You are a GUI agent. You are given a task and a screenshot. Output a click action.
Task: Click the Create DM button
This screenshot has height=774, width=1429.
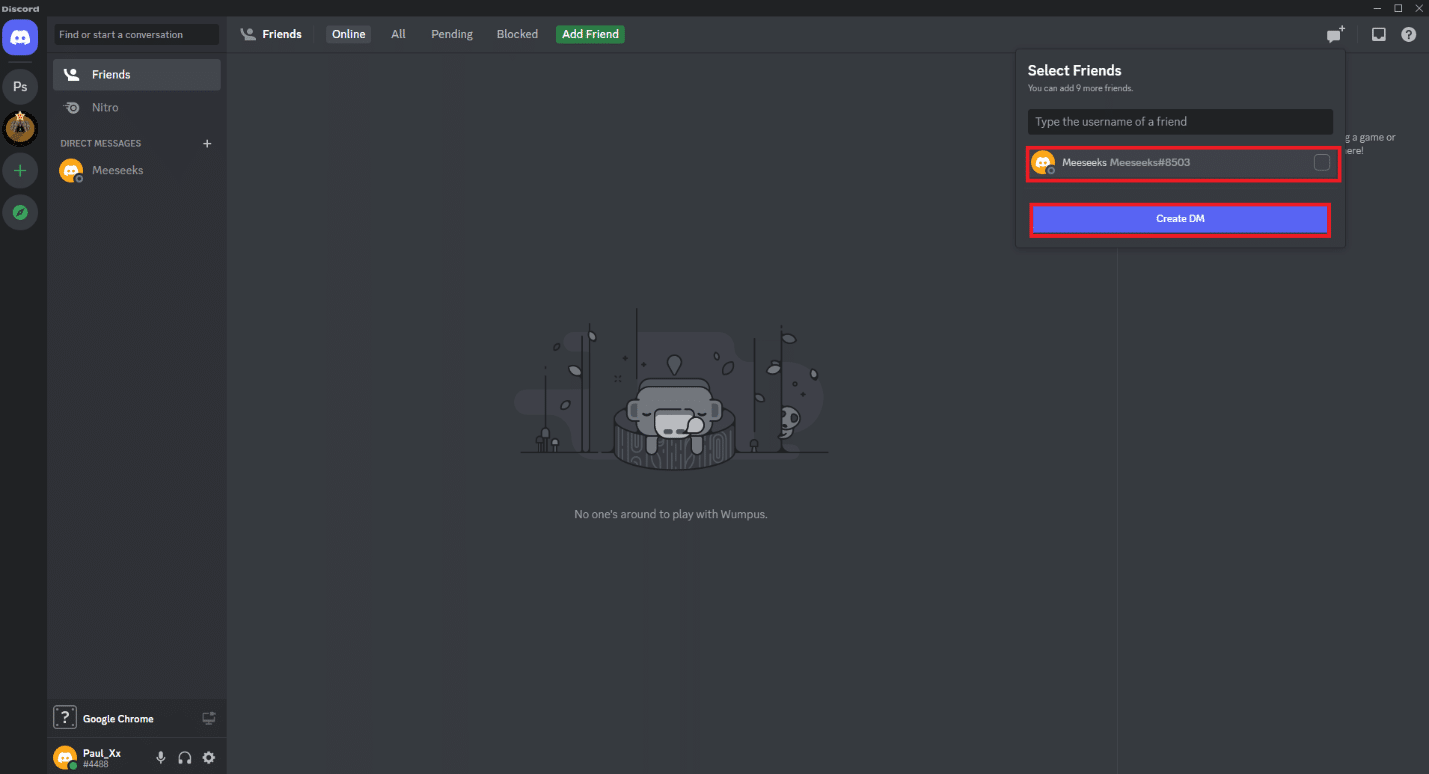tap(1180, 219)
